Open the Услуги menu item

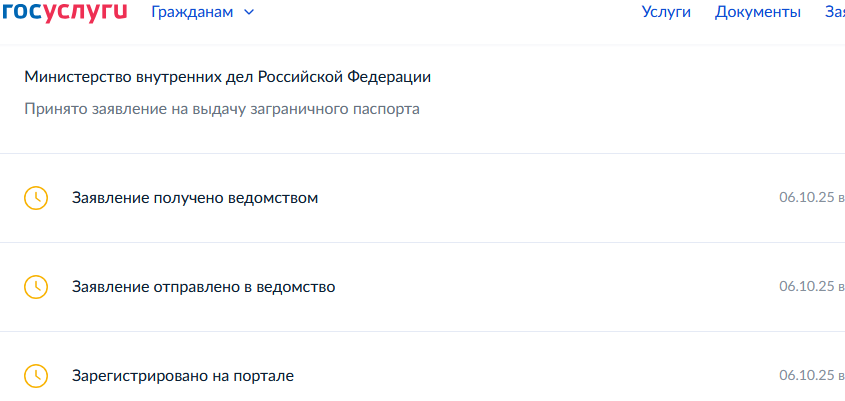(x=665, y=12)
